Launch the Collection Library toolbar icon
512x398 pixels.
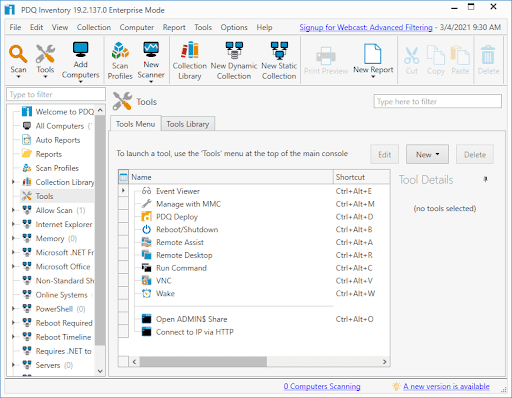[189, 51]
